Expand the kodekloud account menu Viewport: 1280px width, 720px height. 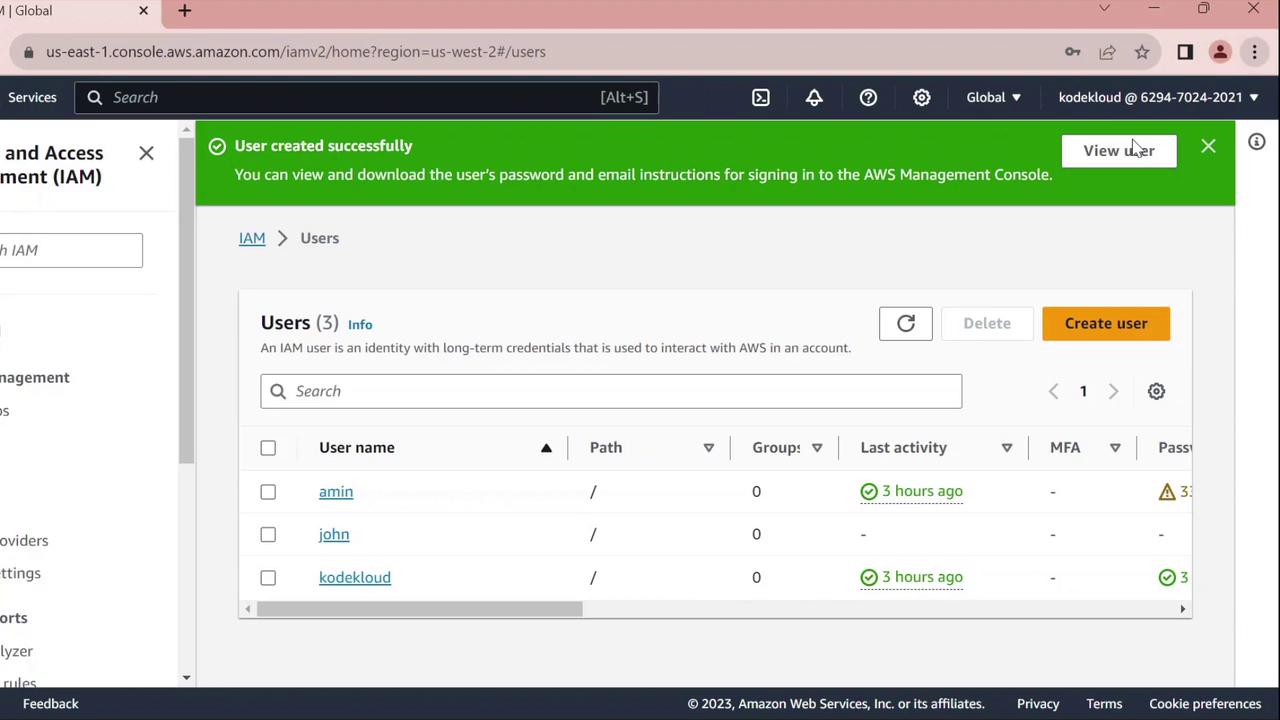click(1158, 97)
